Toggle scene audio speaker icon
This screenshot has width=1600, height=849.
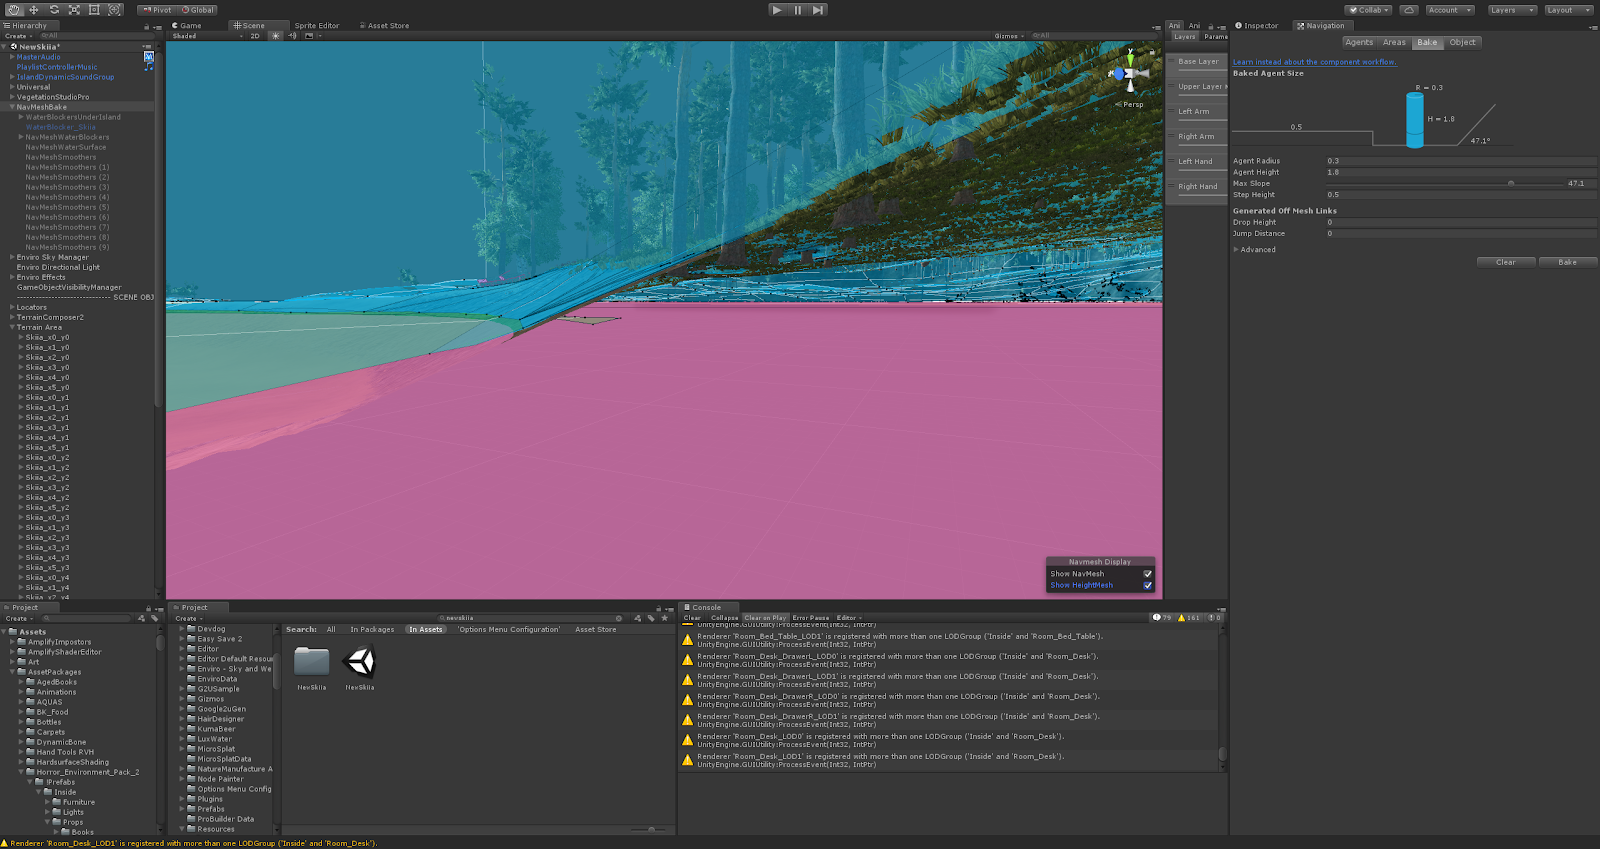[293, 36]
